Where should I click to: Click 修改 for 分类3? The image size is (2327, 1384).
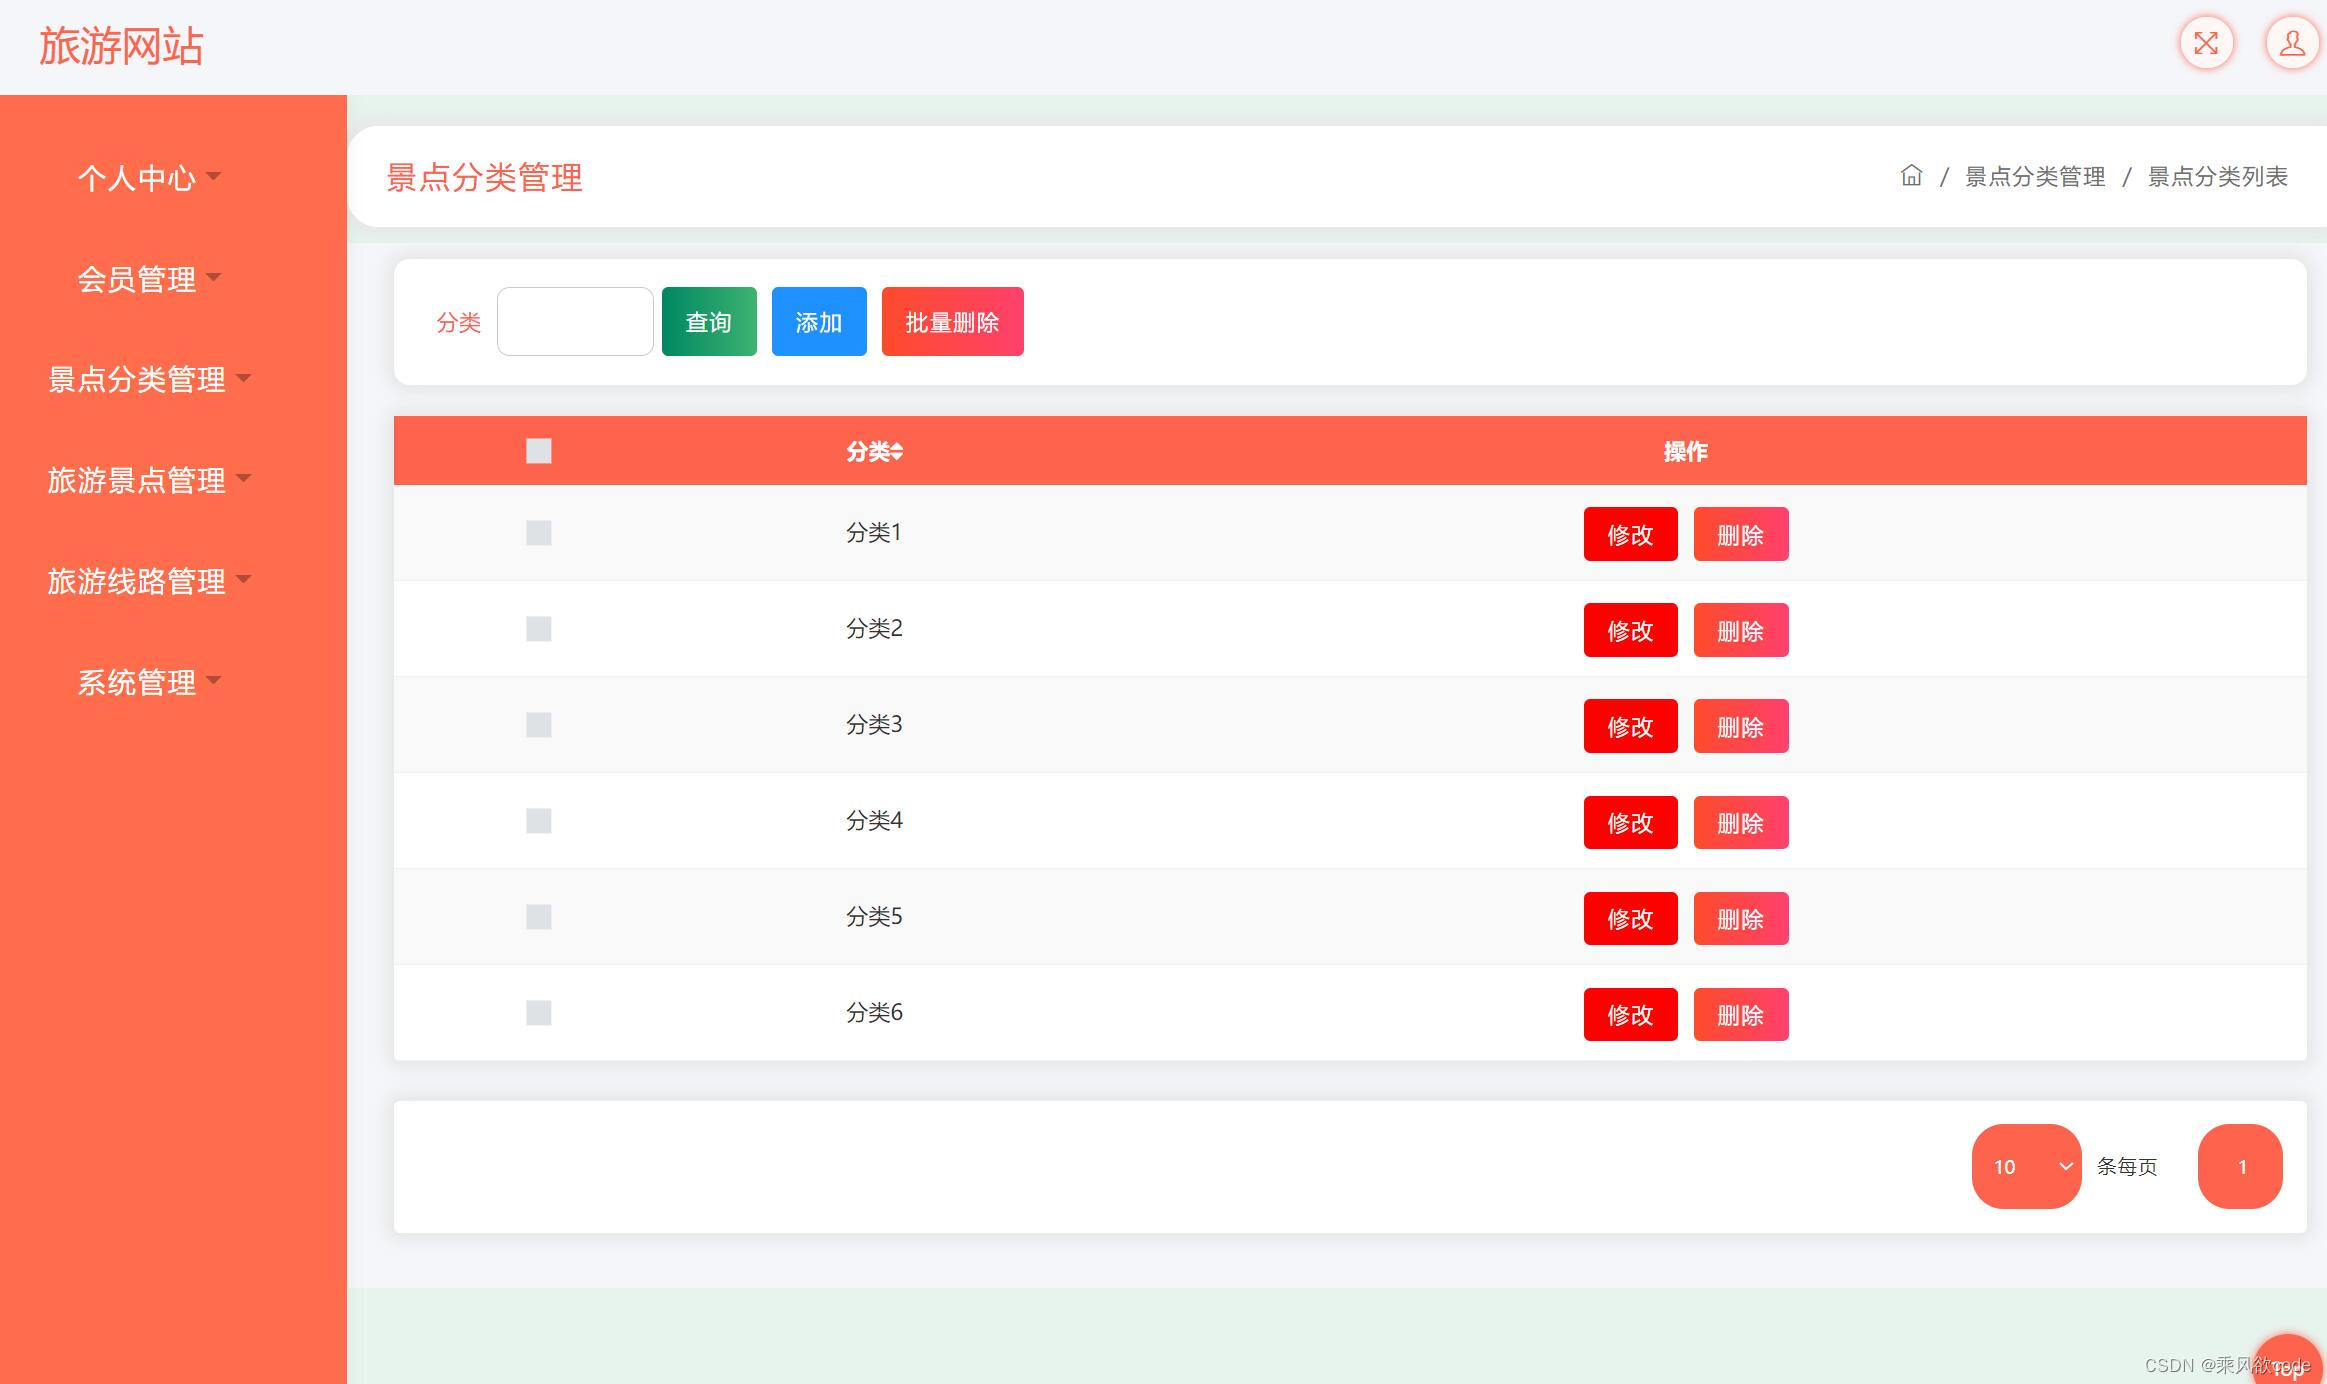(1630, 727)
